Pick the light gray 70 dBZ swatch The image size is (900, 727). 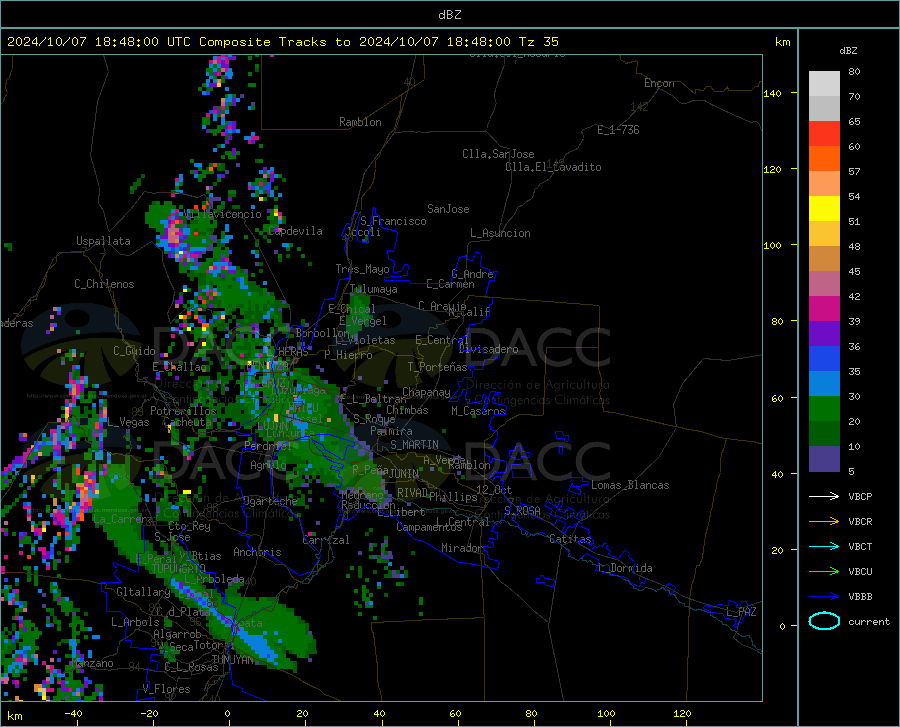[824, 84]
